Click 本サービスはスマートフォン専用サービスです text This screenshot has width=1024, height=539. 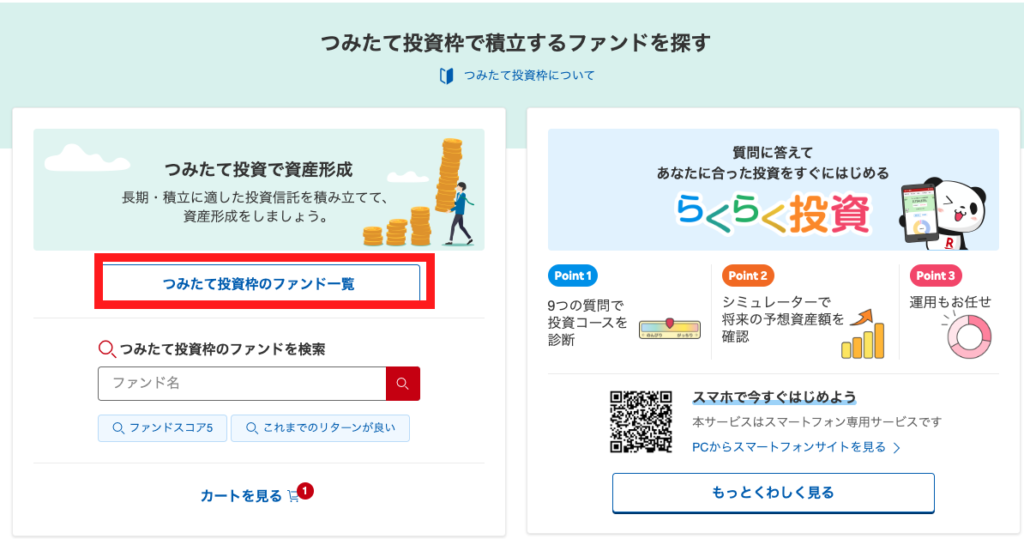pos(817,422)
